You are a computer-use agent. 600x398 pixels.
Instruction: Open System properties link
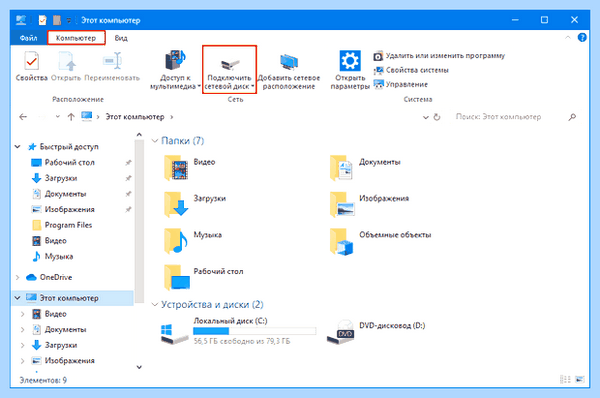(411, 70)
